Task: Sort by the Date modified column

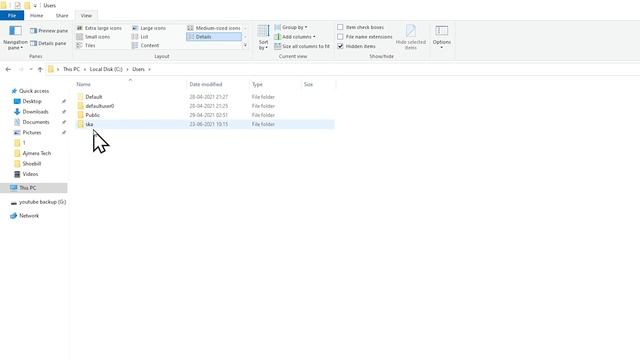Action: (206, 84)
